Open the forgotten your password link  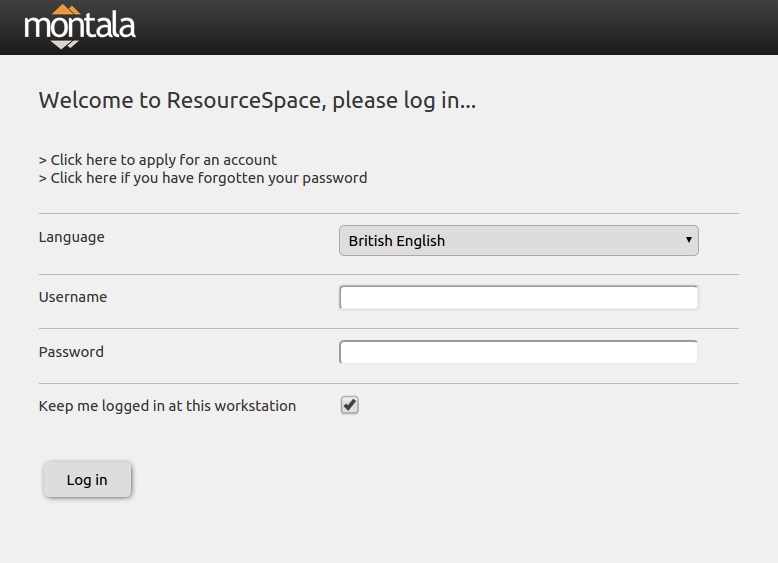[x=209, y=178]
